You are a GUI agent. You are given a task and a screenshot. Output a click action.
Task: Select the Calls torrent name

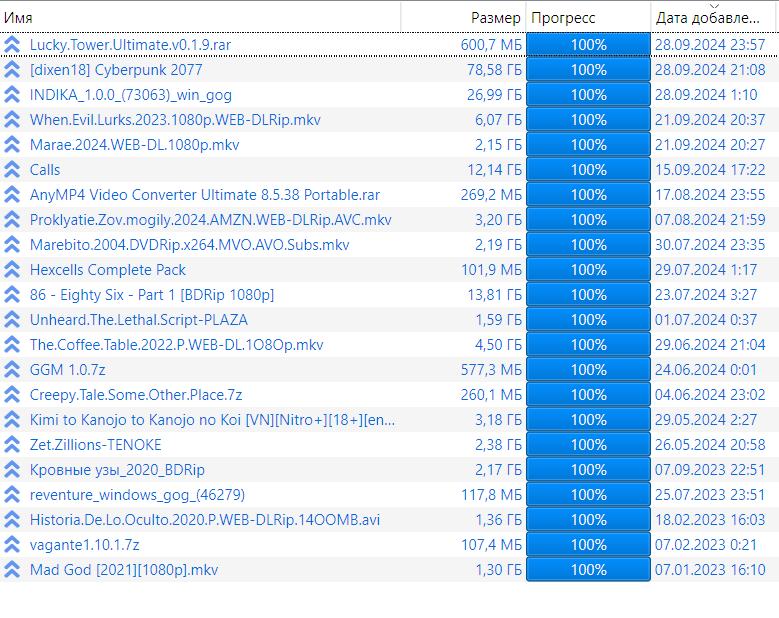pos(45,170)
